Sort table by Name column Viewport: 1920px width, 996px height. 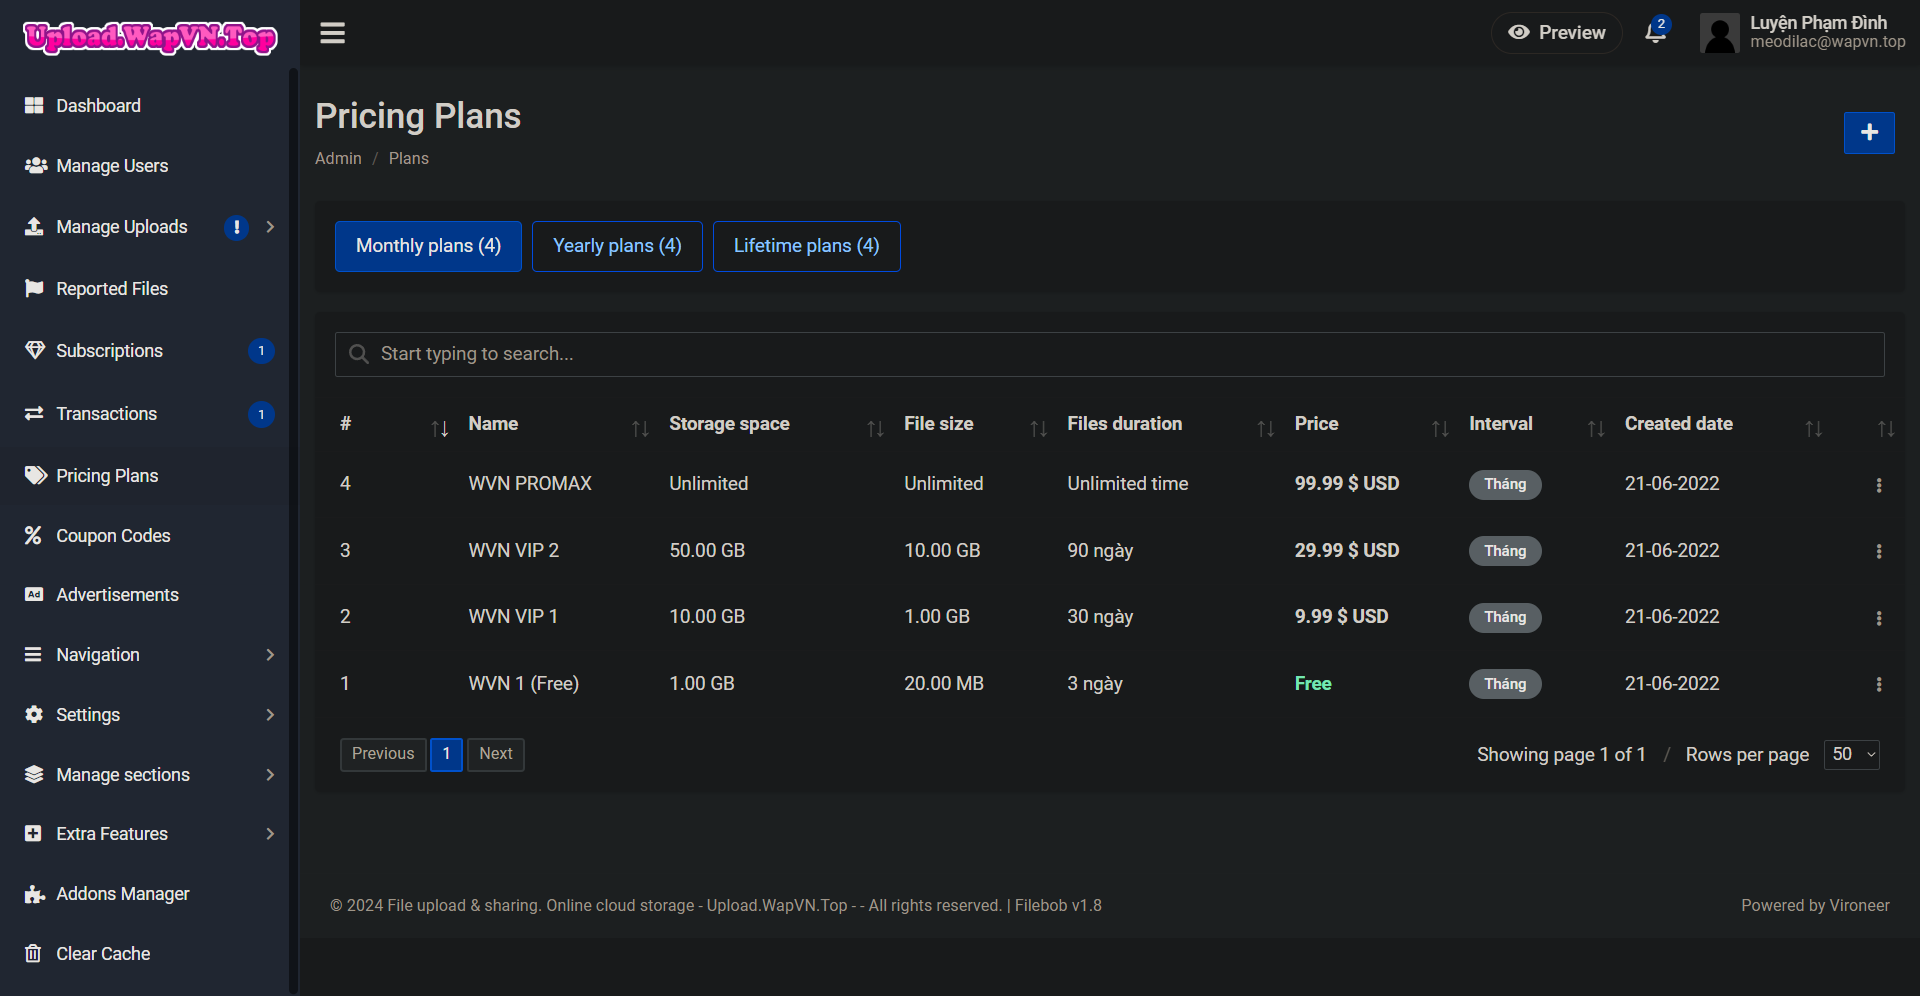click(x=640, y=429)
